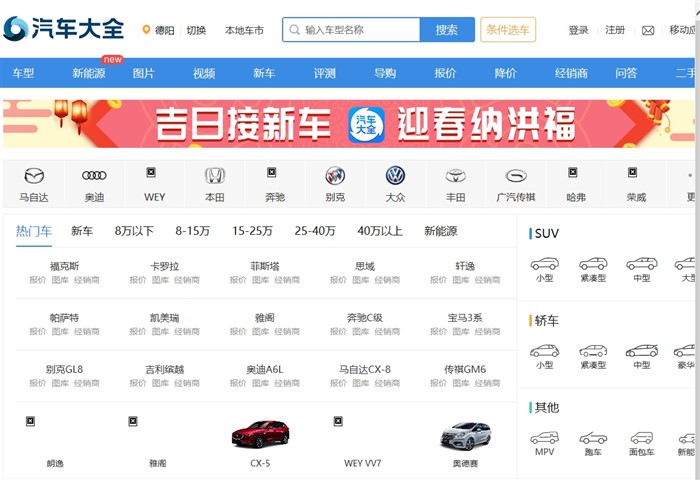This screenshot has height=480, width=700.
Task: Click the 条件选车 button
Action: pos(508,30)
